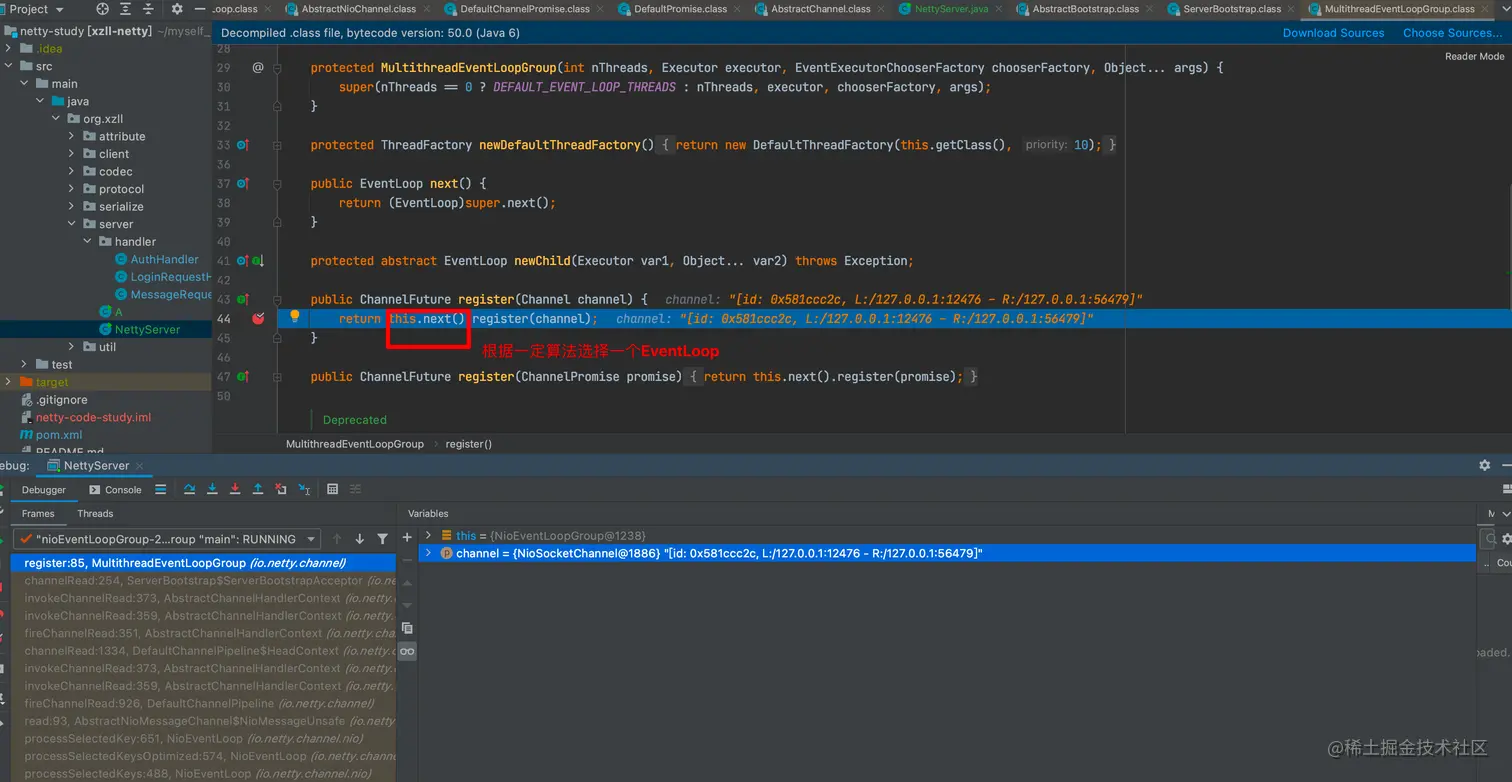Image resolution: width=1512 pixels, height=782 pixels.
Task: Open Project panel gear settings
Action: tap(177, 9)
